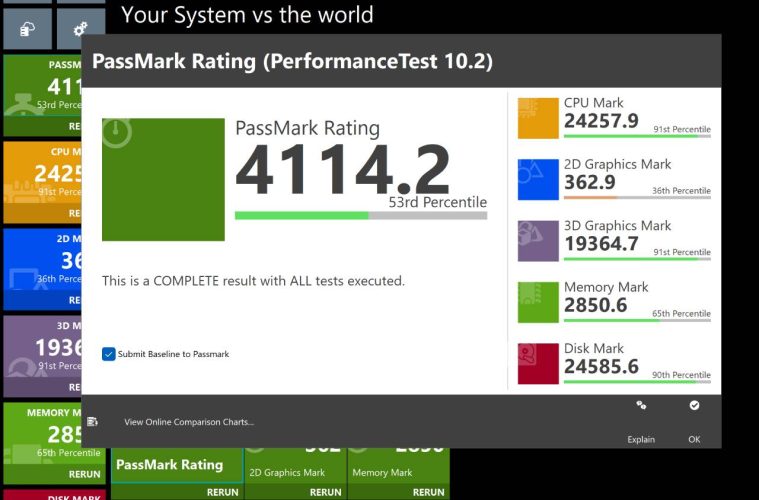Rerun the Memory Mark test in the left sidebar
The width and height of the screenshot is (759, 500).
point(84,474)
